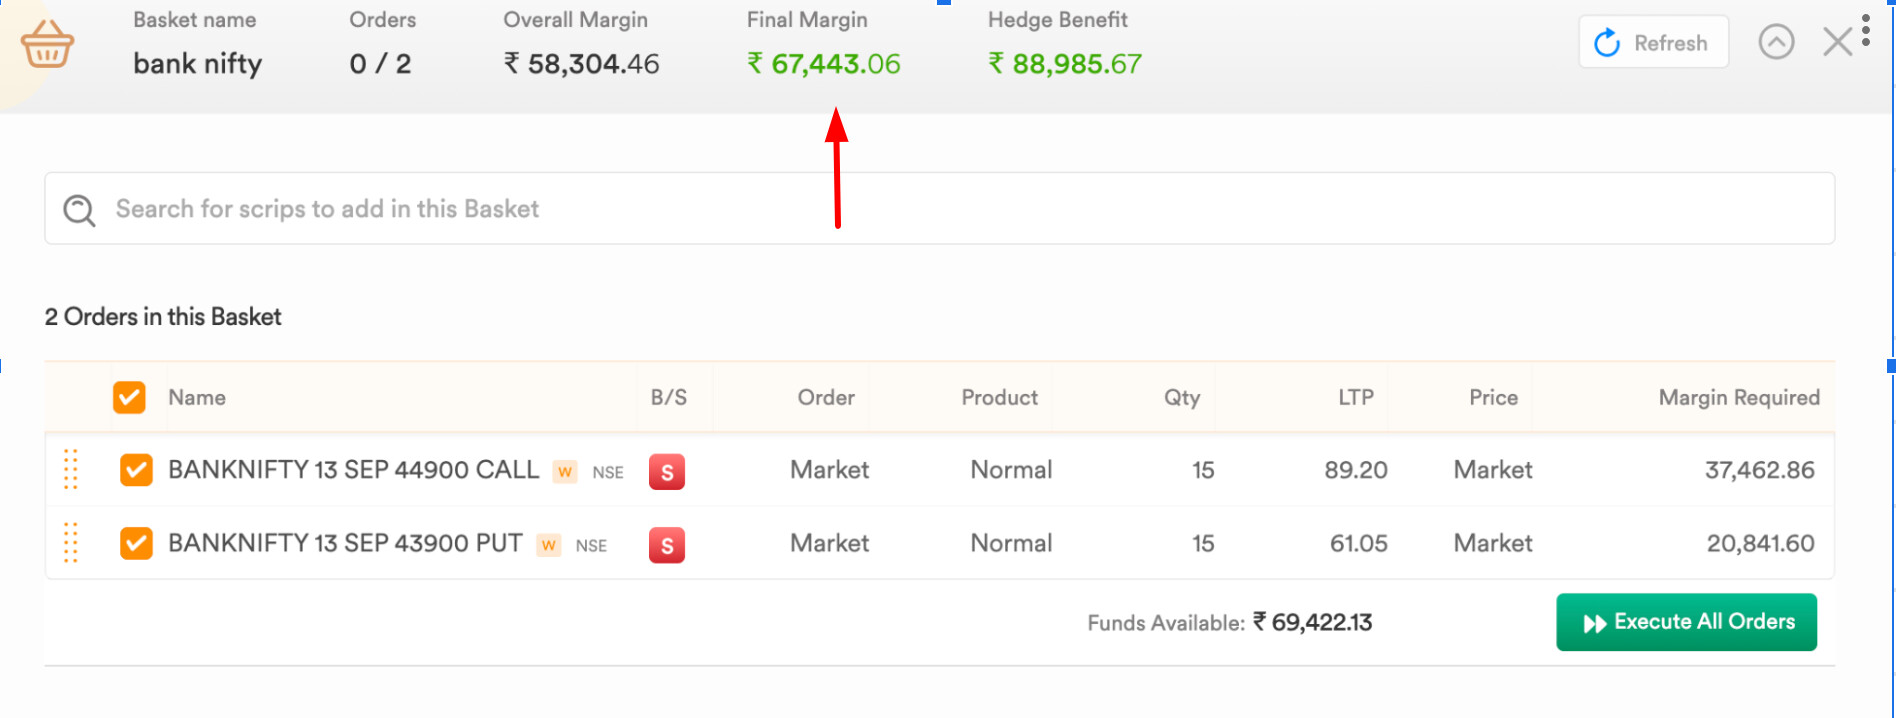Click the search magnifier icon
Image resolution: width=1896 pixels, height=718 pixels.
[x=79, y=210]
